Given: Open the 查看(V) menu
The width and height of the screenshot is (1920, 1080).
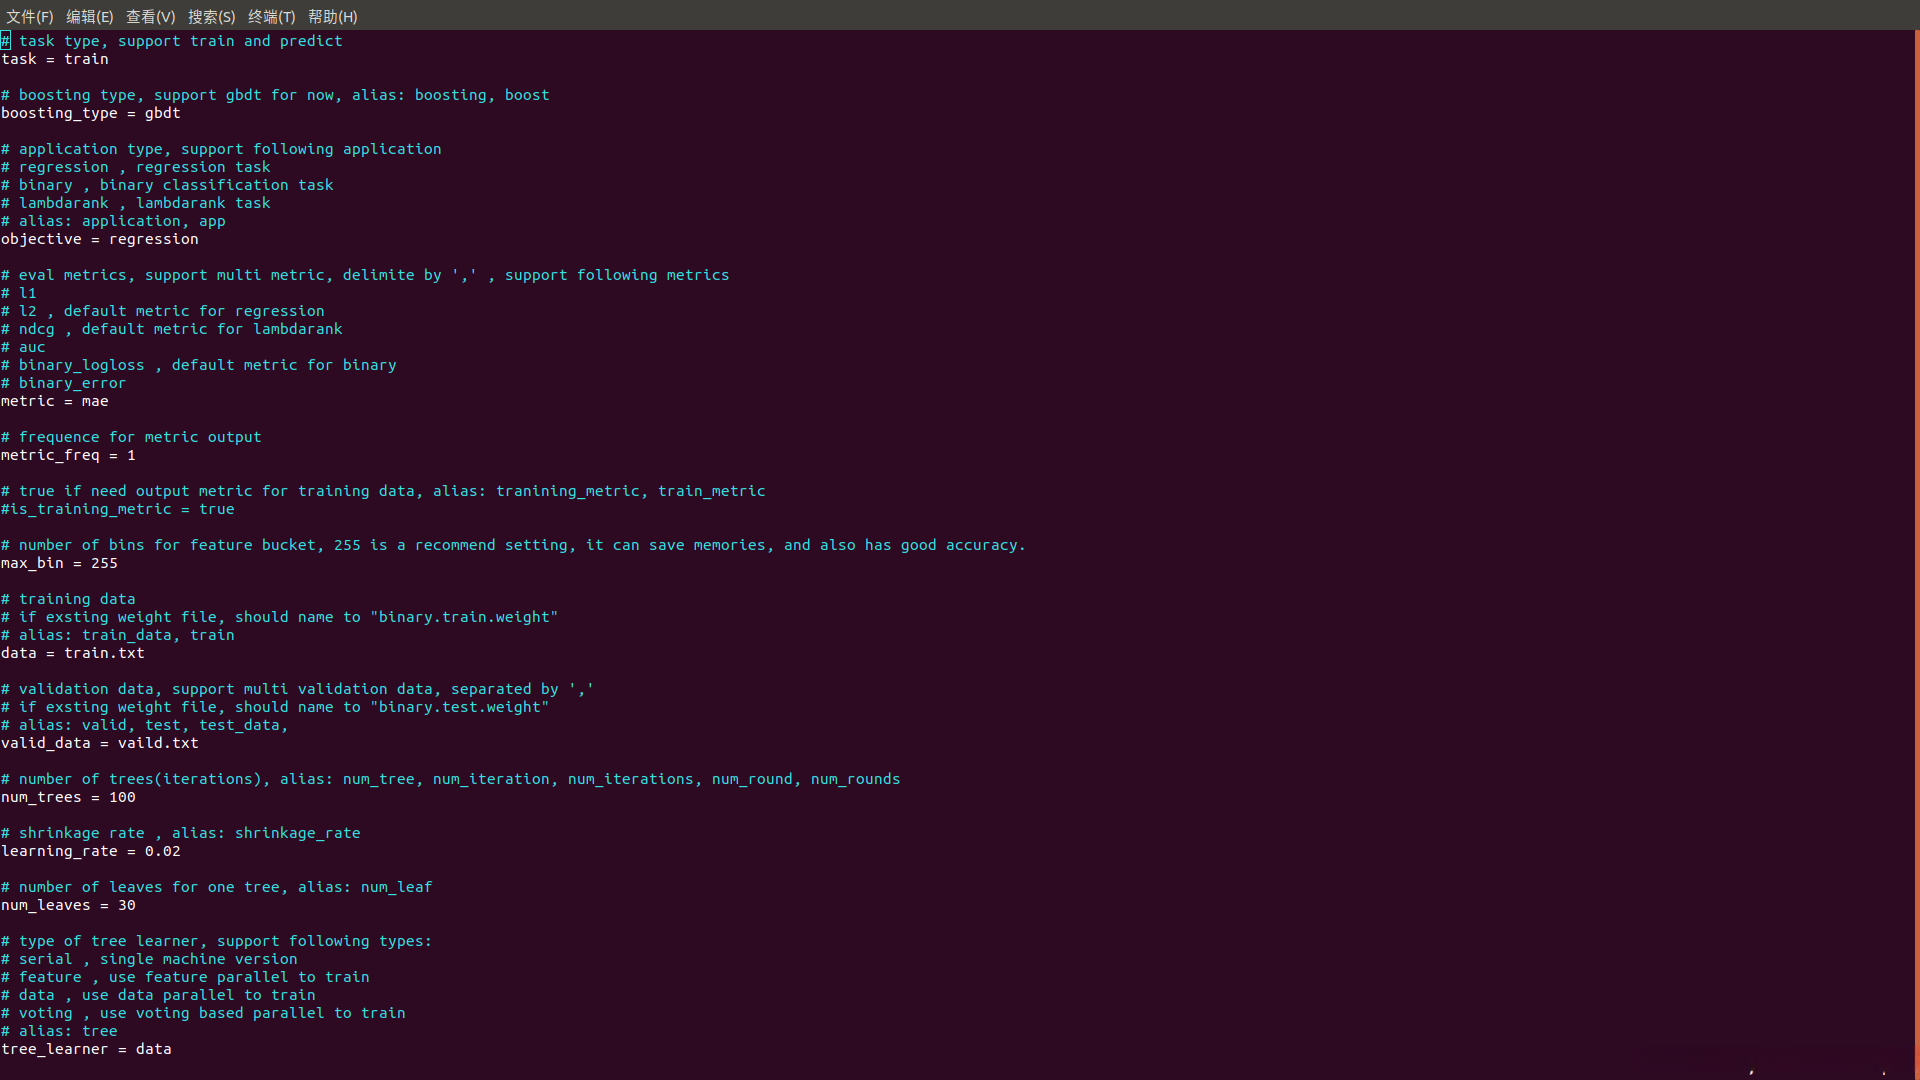Looking at the screenshot, I should (150, 16).
